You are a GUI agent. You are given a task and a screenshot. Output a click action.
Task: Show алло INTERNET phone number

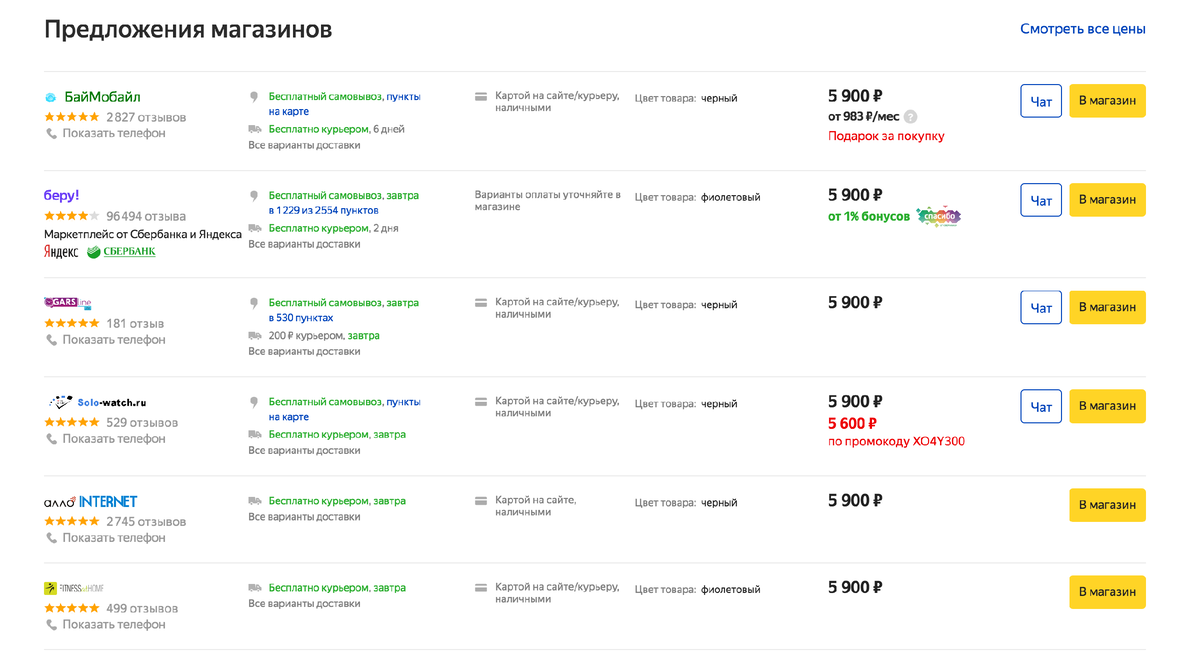tap(114, 538)
